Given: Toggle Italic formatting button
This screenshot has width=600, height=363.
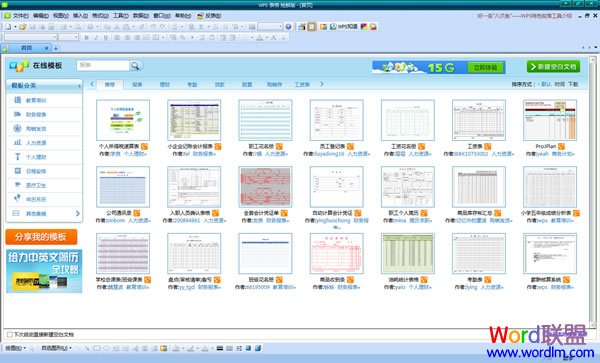Looking at the screenshot, I should pyautogui.click(x=96, y=37).
